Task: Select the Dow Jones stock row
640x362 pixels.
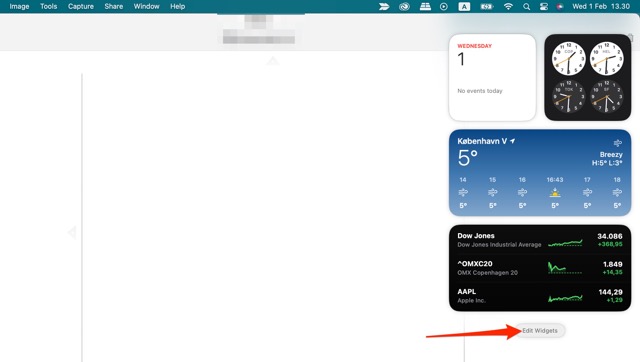Action: tap(540, 240)
